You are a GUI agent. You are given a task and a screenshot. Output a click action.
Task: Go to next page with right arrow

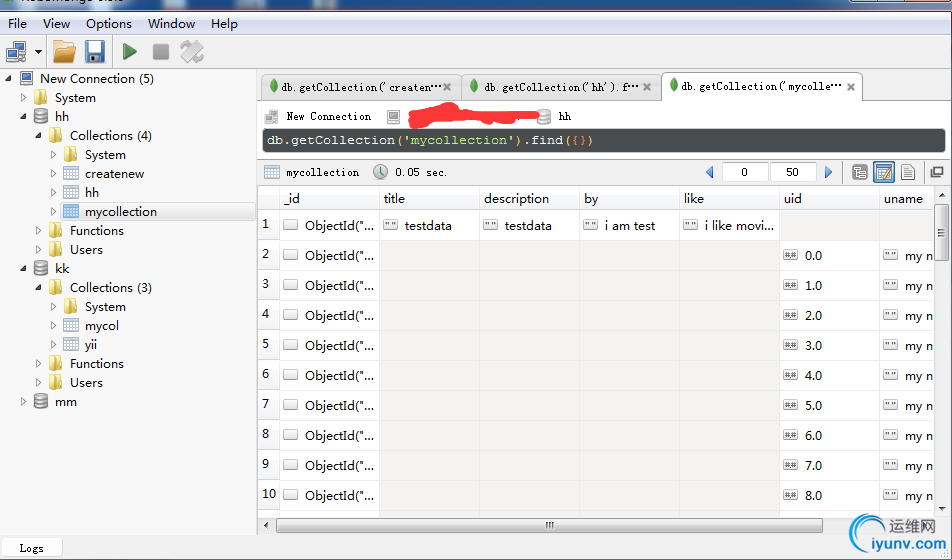[x=828, y=172]
